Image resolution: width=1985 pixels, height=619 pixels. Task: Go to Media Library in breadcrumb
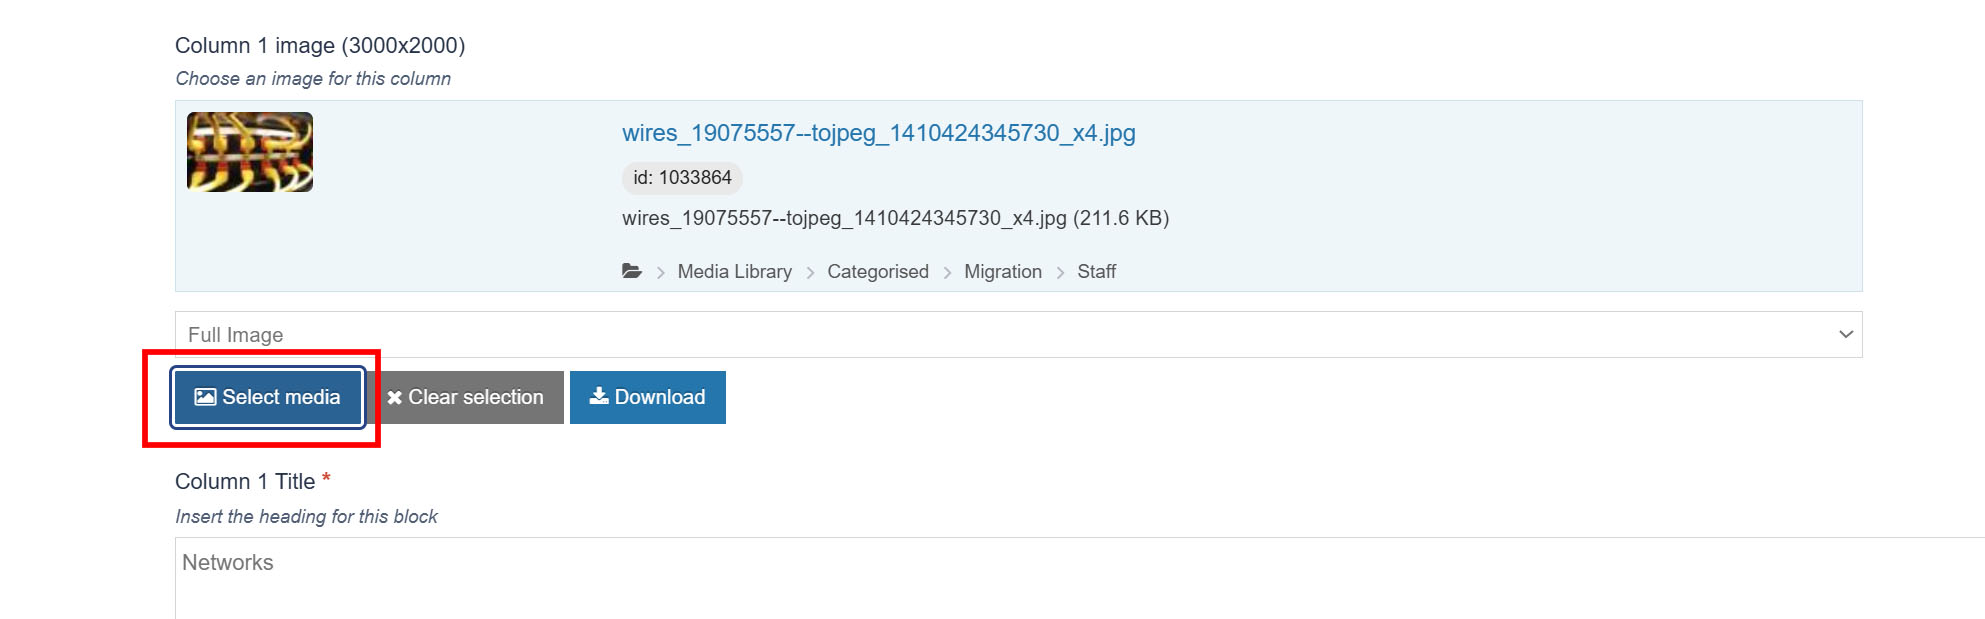coord(734,272)
